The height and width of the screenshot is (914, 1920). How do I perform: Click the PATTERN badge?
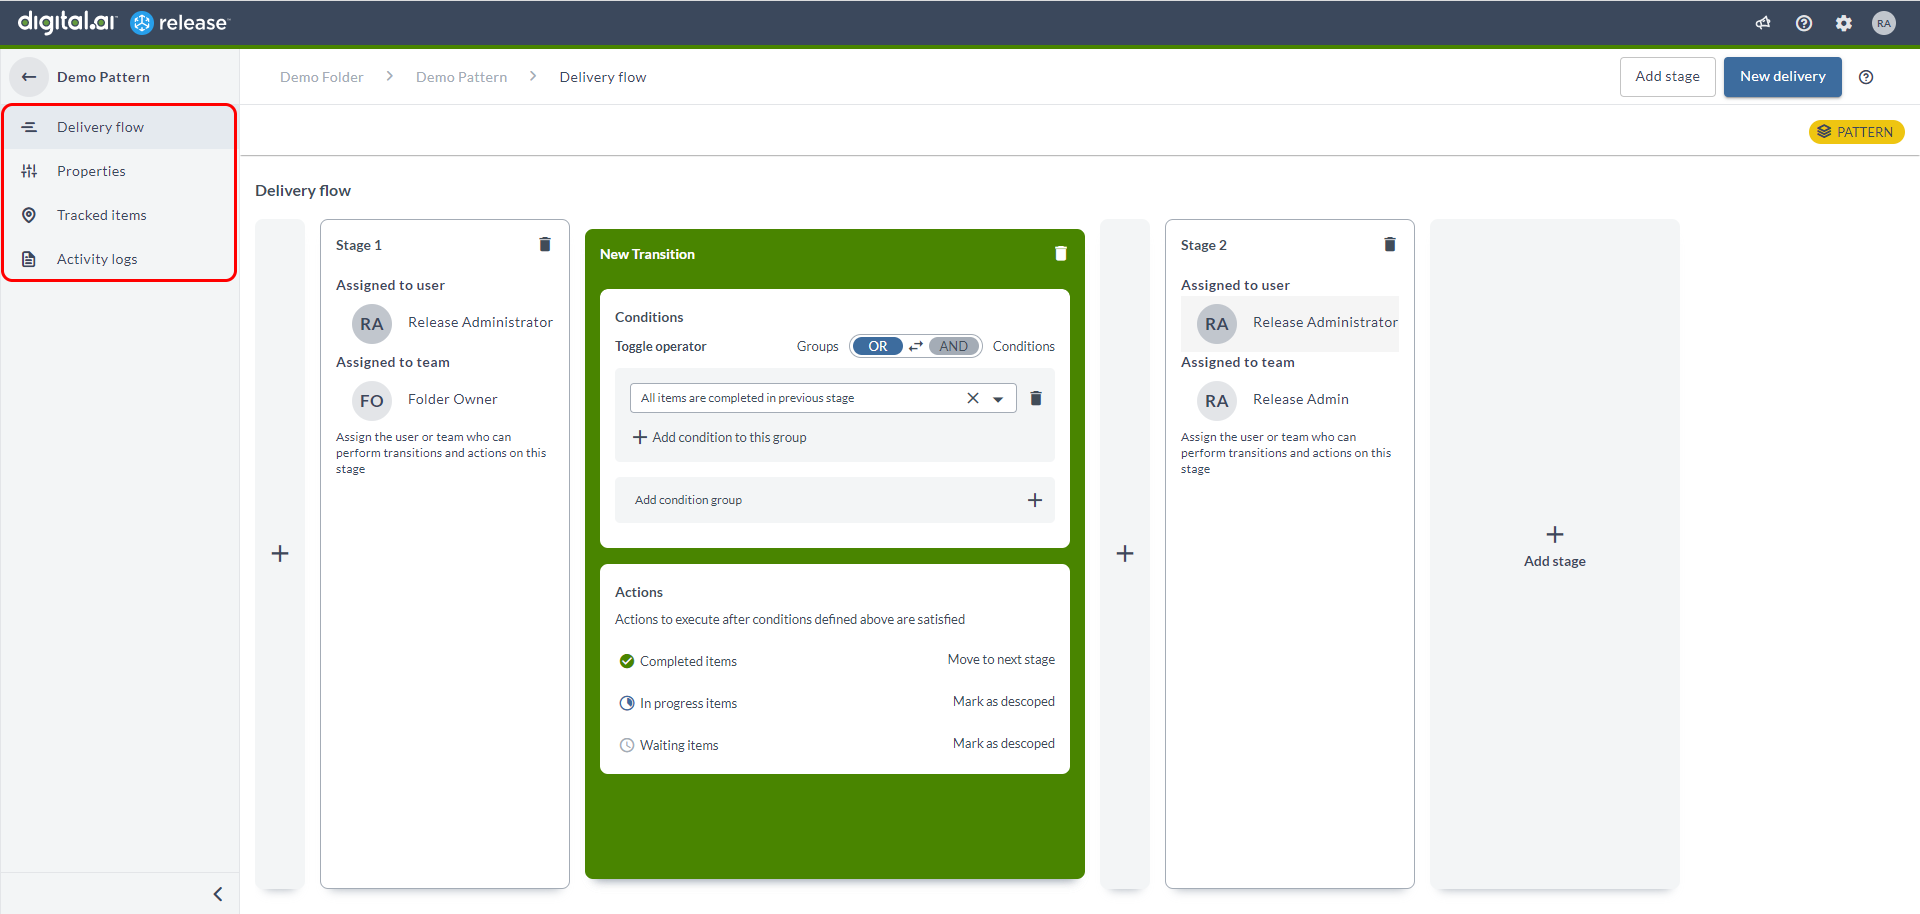click(1856, 132)
